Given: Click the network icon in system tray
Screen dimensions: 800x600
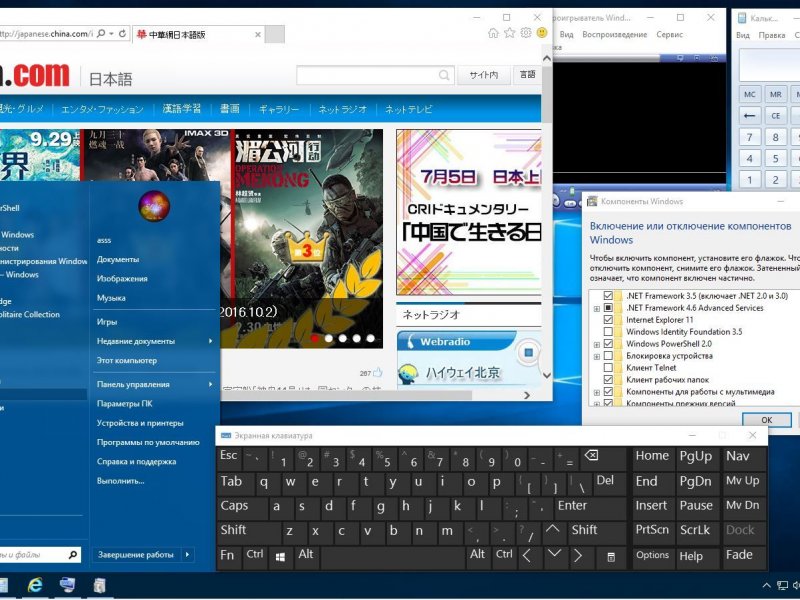Looking at the screenshot, I should point(782,586).
